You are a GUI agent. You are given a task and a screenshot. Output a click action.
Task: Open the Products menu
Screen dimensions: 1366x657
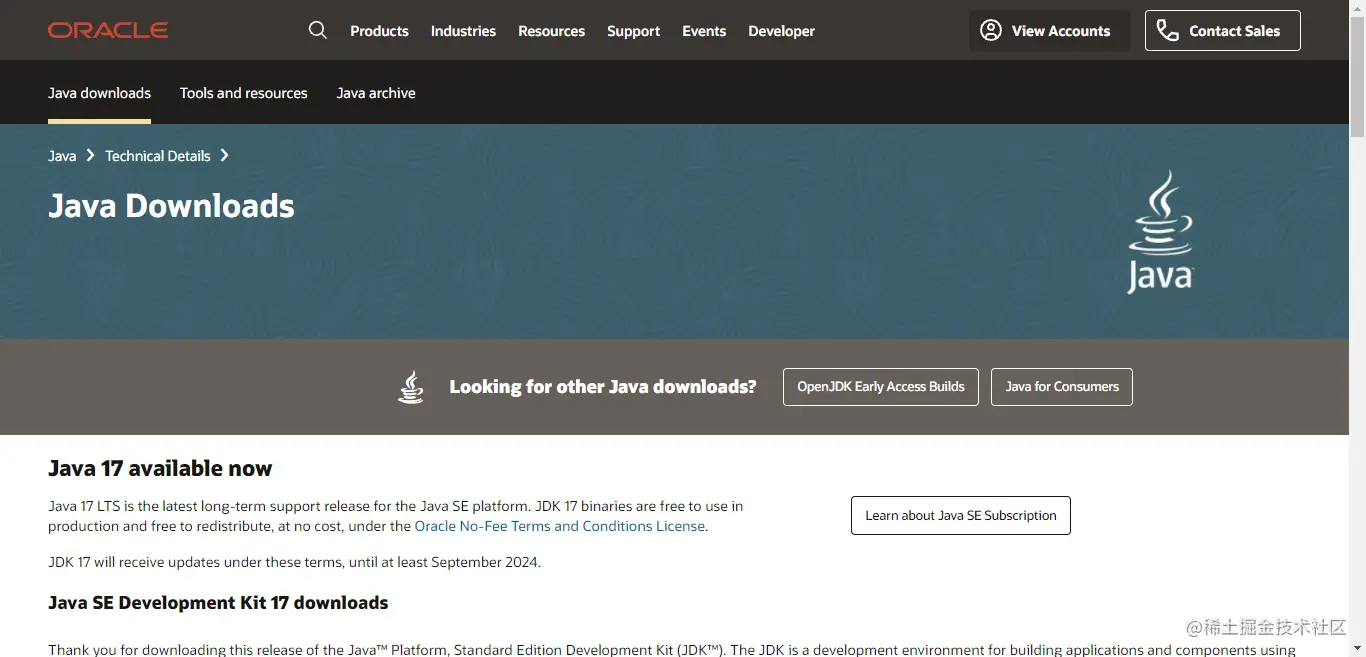click(379, 31)
